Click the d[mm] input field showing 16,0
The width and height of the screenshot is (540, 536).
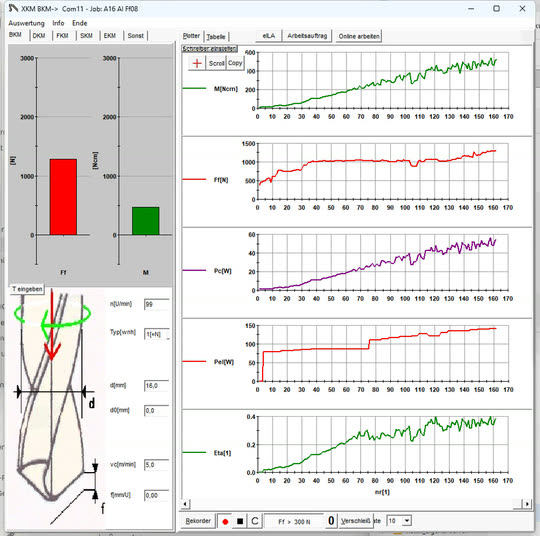(157, 386)
